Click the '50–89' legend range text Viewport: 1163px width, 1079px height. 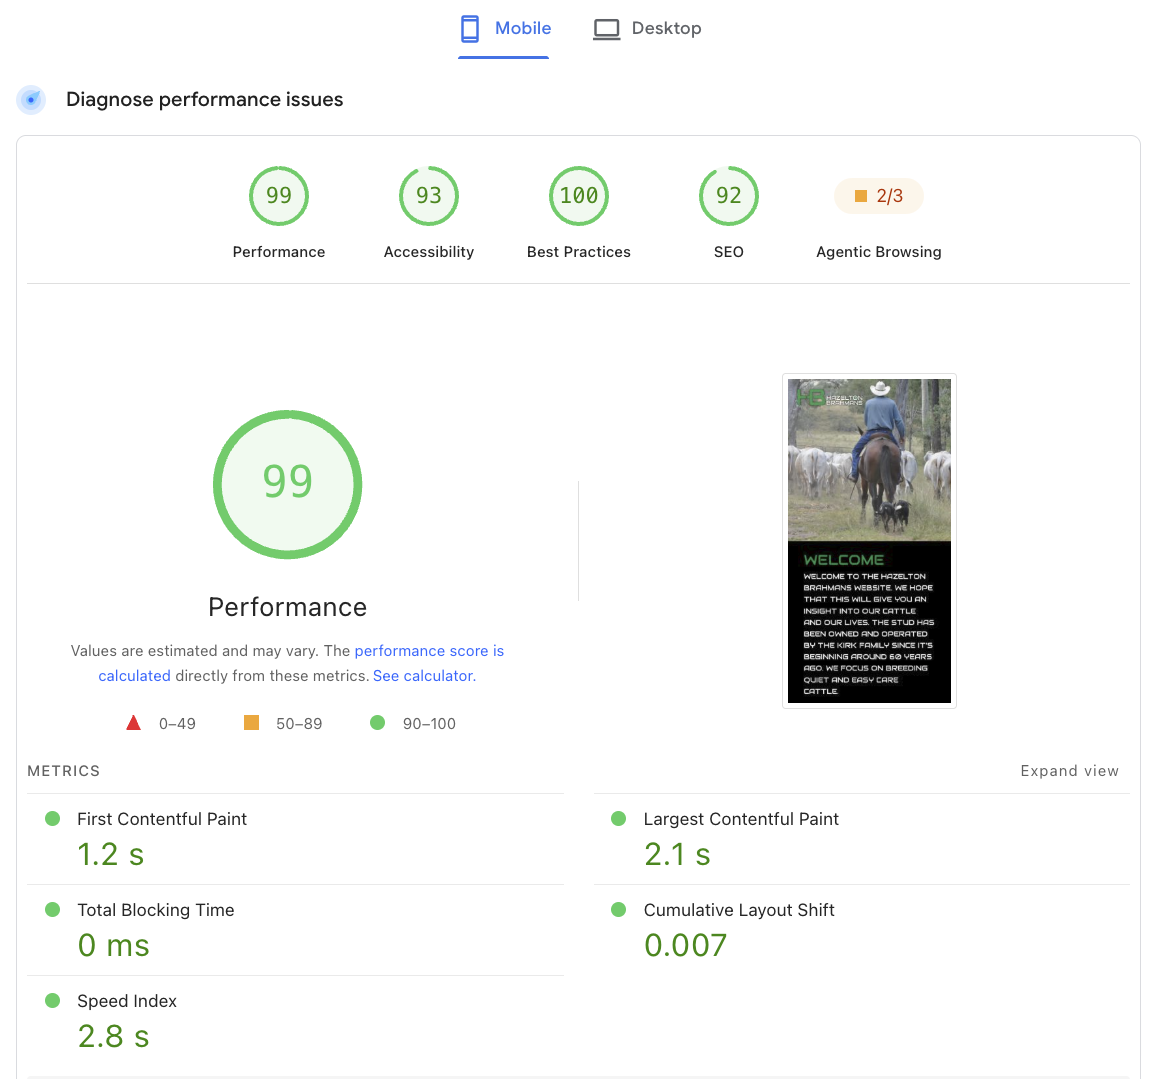pyautogui.click(x=299, y=724)
